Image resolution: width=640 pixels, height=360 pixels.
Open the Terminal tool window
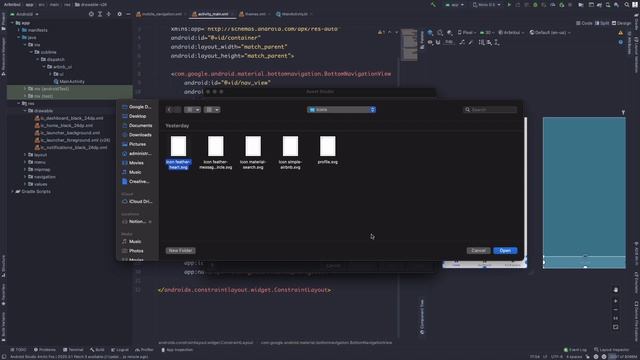point(73,350)
